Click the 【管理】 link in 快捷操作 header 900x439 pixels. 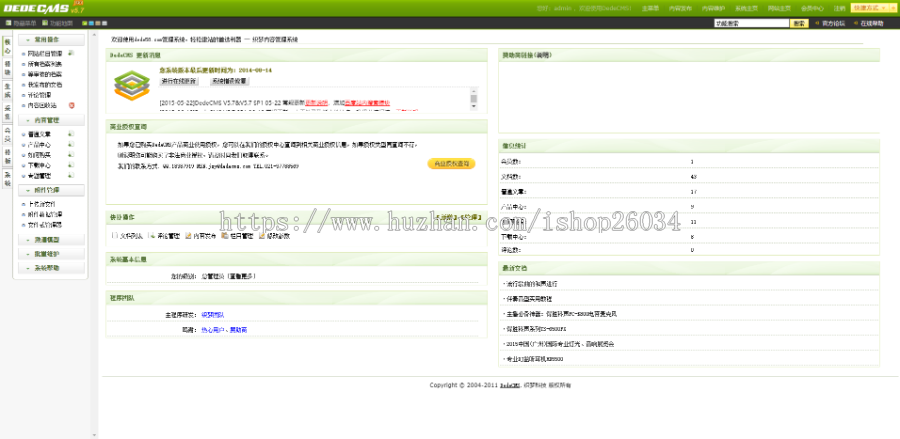(472, 217)
